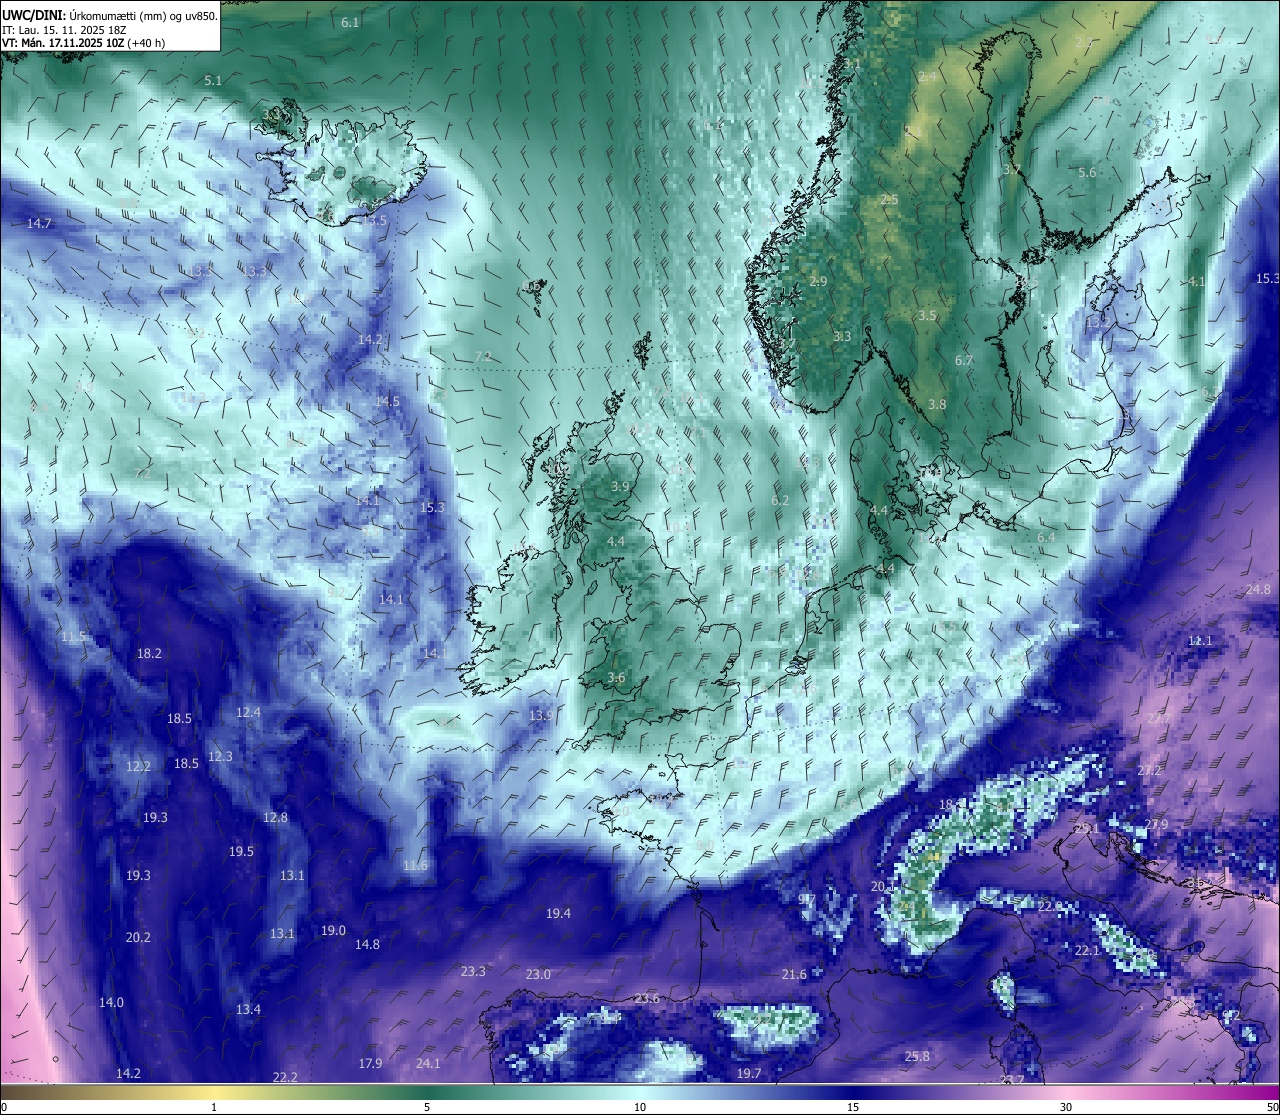Viewport: 1280px width, 1115px height.
Task: Click the colorbar label 10
Action: (x=640, y=1106)
